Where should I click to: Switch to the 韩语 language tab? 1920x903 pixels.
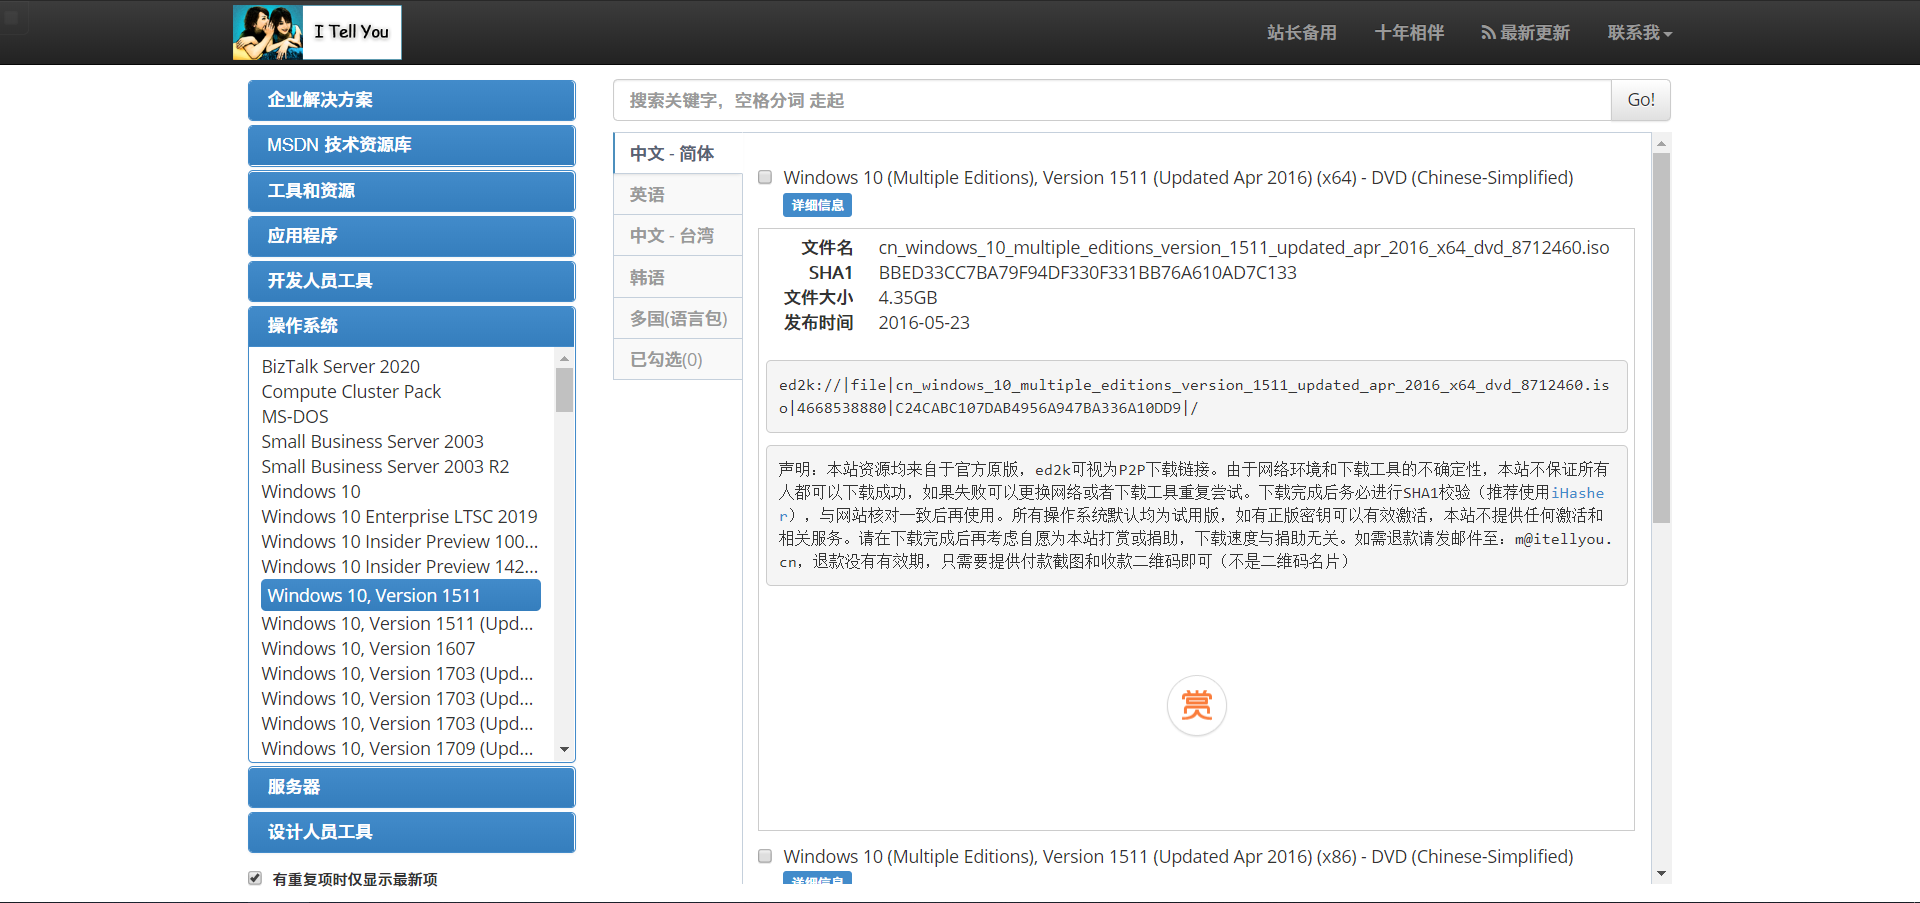(677, 277)
